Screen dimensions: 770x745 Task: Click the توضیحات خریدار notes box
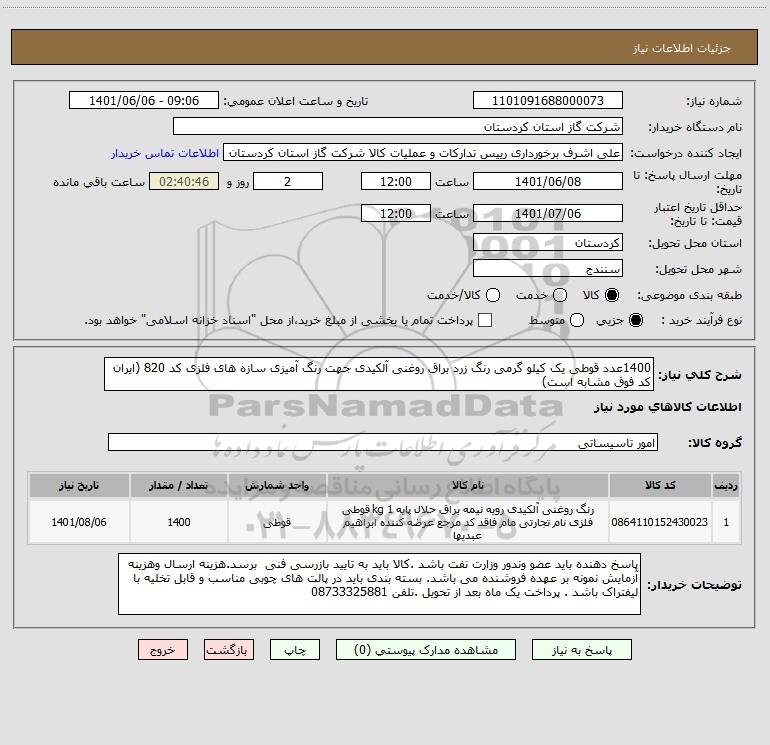(x=379, y=584)
